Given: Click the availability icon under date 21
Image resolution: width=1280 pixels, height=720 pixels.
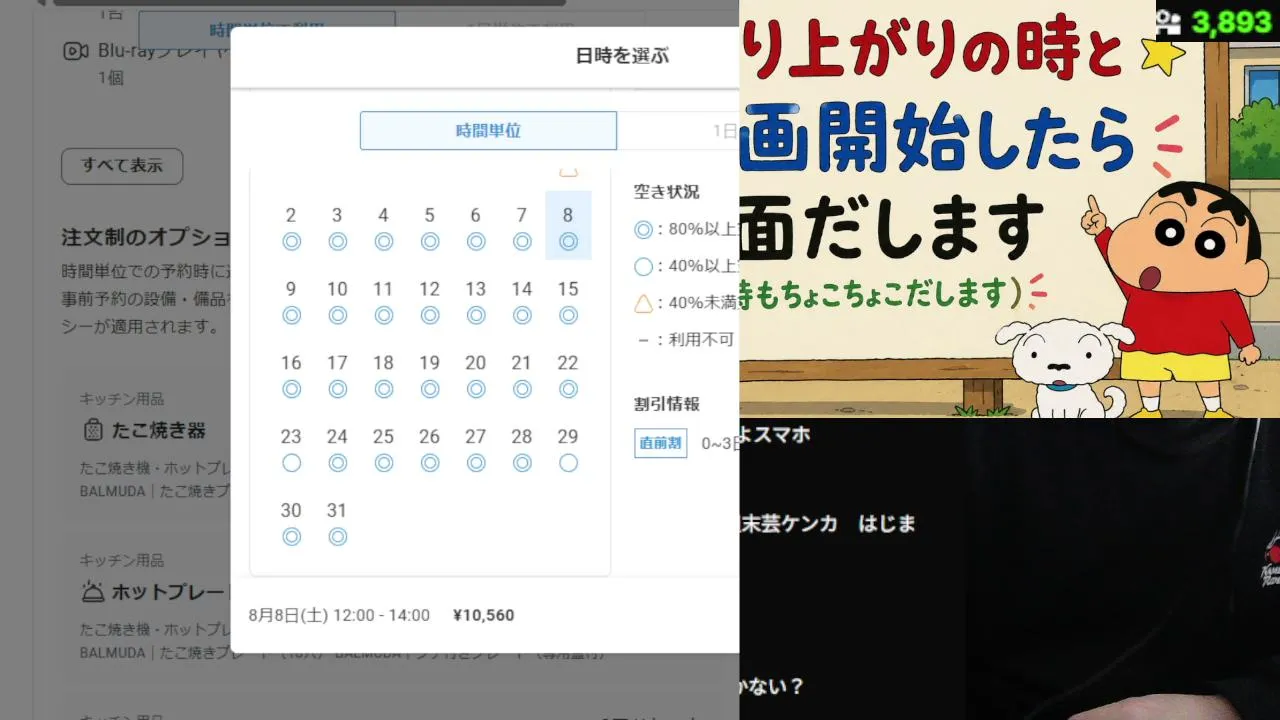Looking at the screenshot, I should point(522,389).
